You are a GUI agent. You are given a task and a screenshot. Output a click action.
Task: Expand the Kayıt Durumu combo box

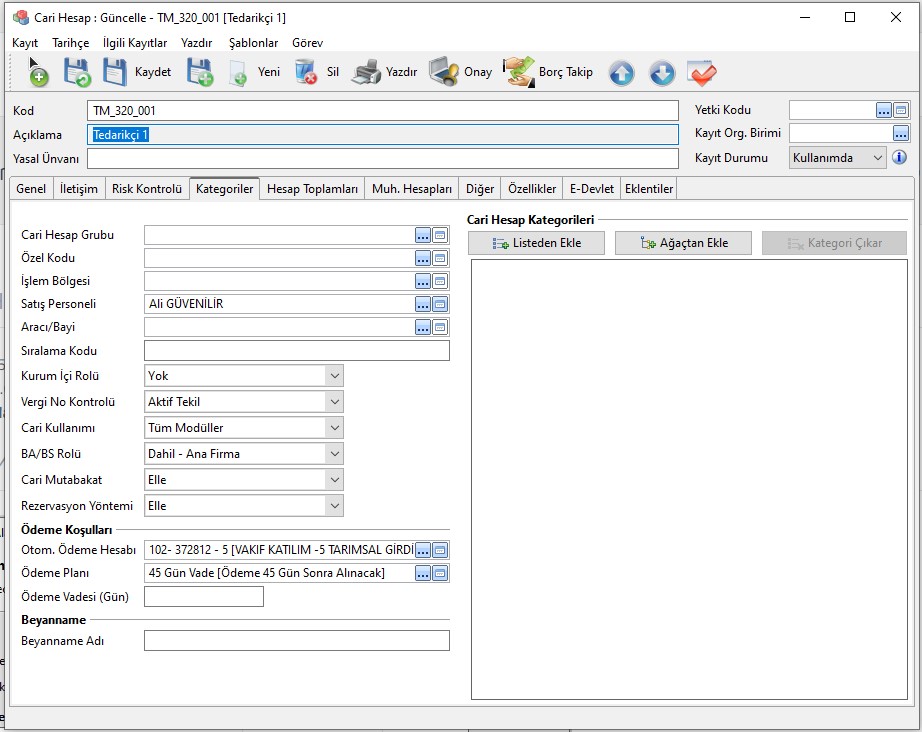[878, 158]
